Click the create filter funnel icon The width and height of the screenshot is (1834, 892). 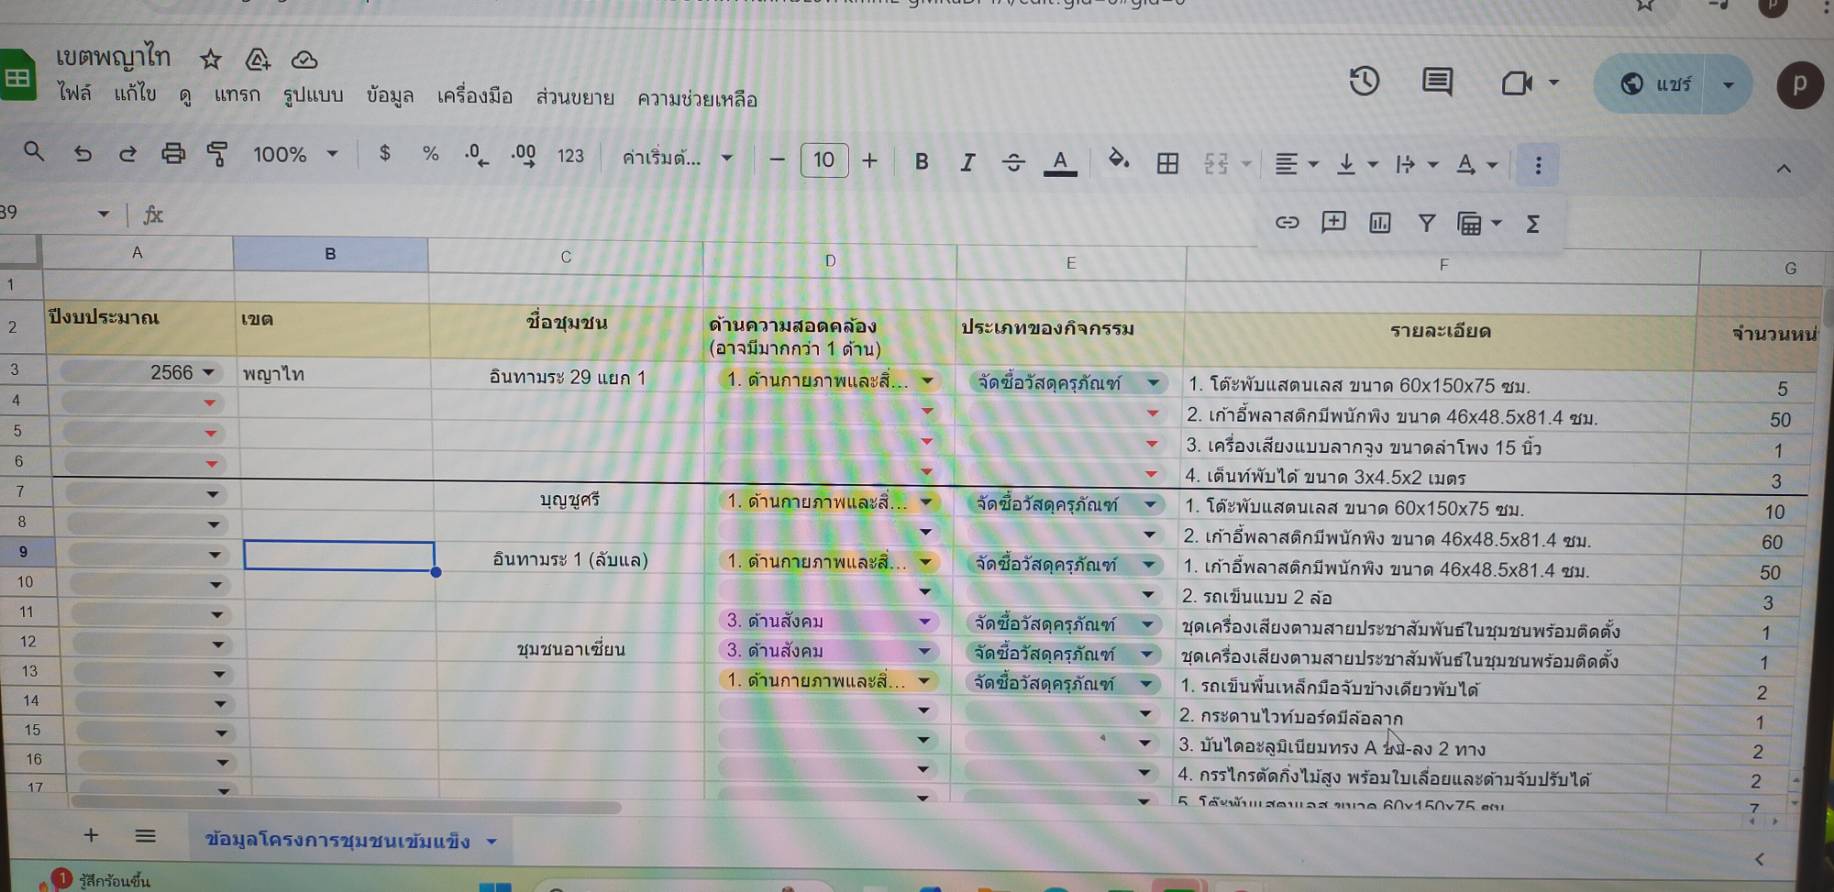(1427, 223)
